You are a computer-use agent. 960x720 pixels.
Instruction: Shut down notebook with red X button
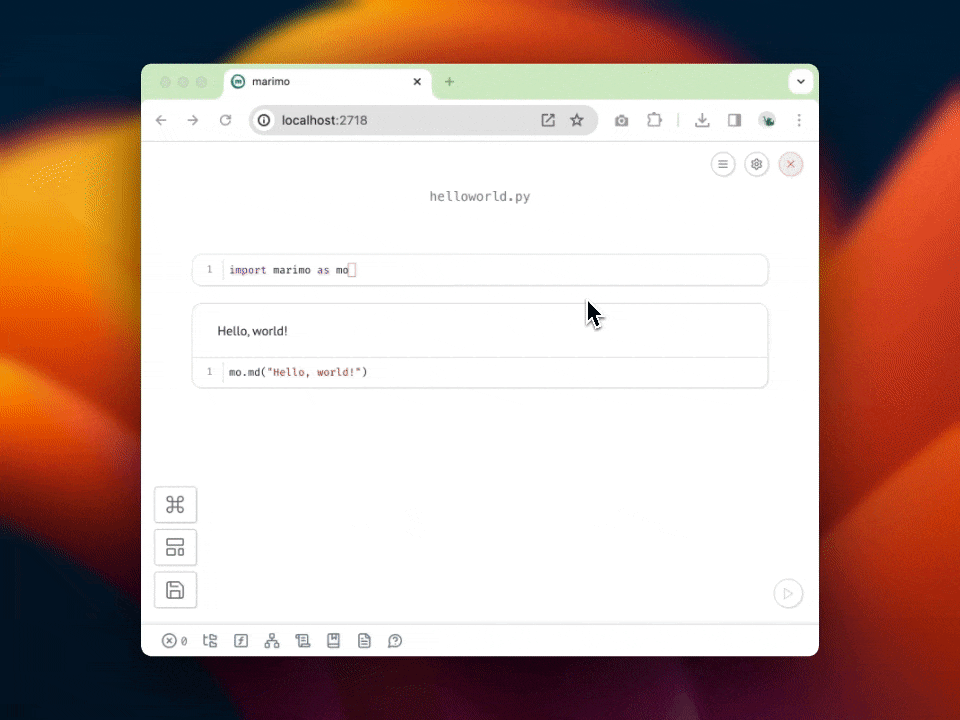coord(791,164)
